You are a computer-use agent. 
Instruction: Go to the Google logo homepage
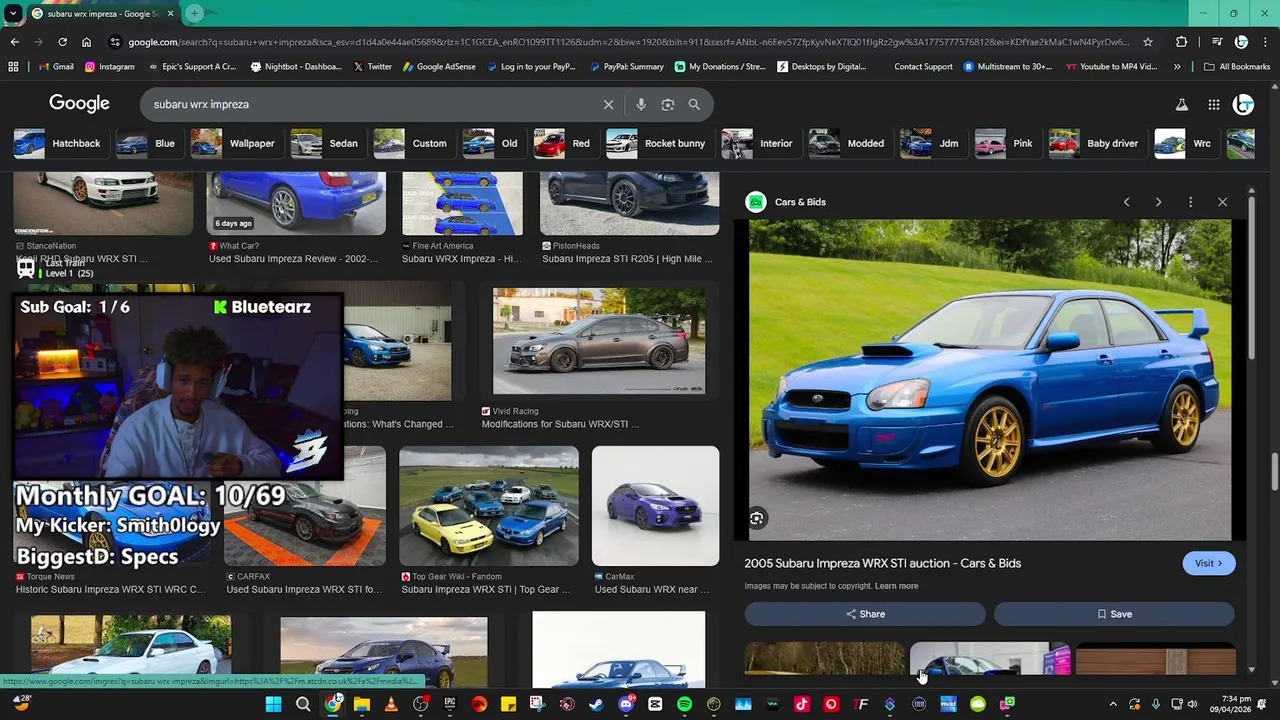tap(79, 104)
